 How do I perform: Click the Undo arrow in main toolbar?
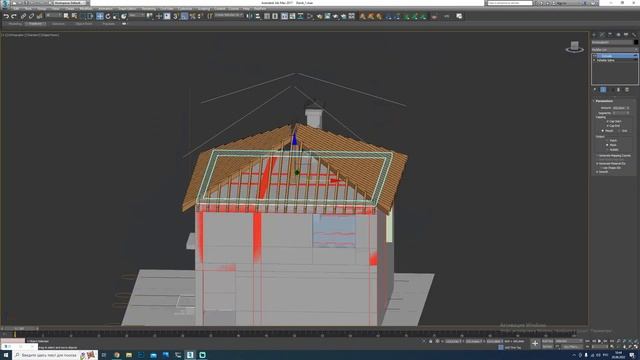pyautogui.click(x=6, y=16)
